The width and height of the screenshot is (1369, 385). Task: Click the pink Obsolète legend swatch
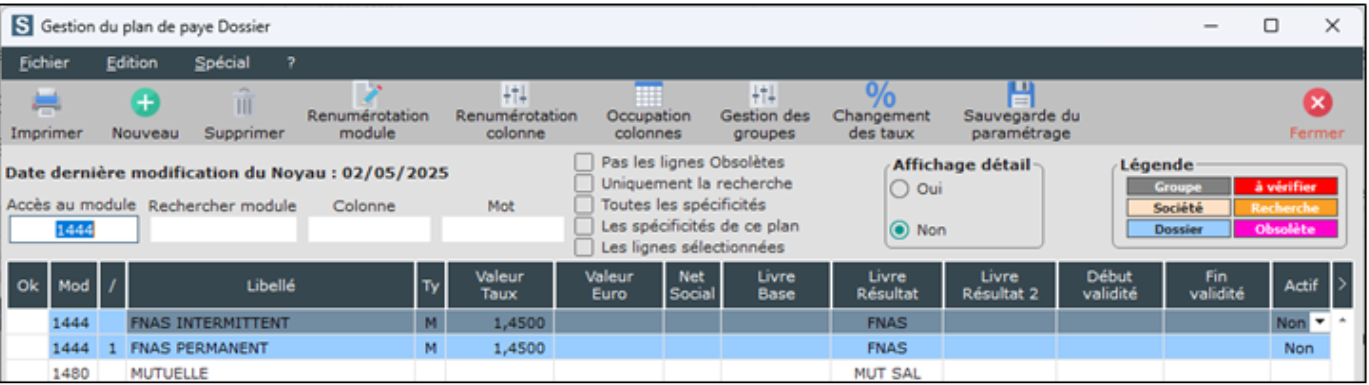point(1285,229)
